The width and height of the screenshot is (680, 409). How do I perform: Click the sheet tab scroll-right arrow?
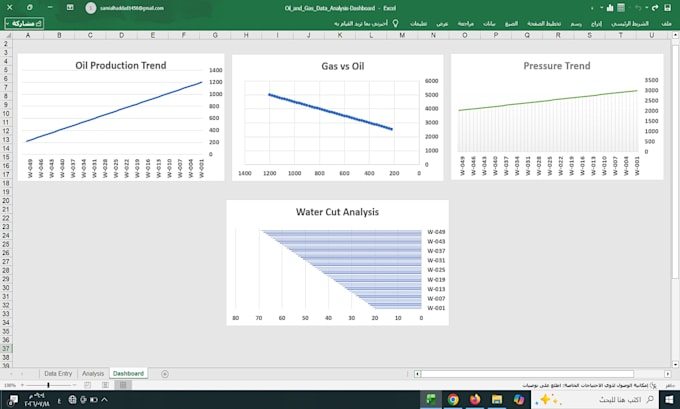(x=22, y=374)
